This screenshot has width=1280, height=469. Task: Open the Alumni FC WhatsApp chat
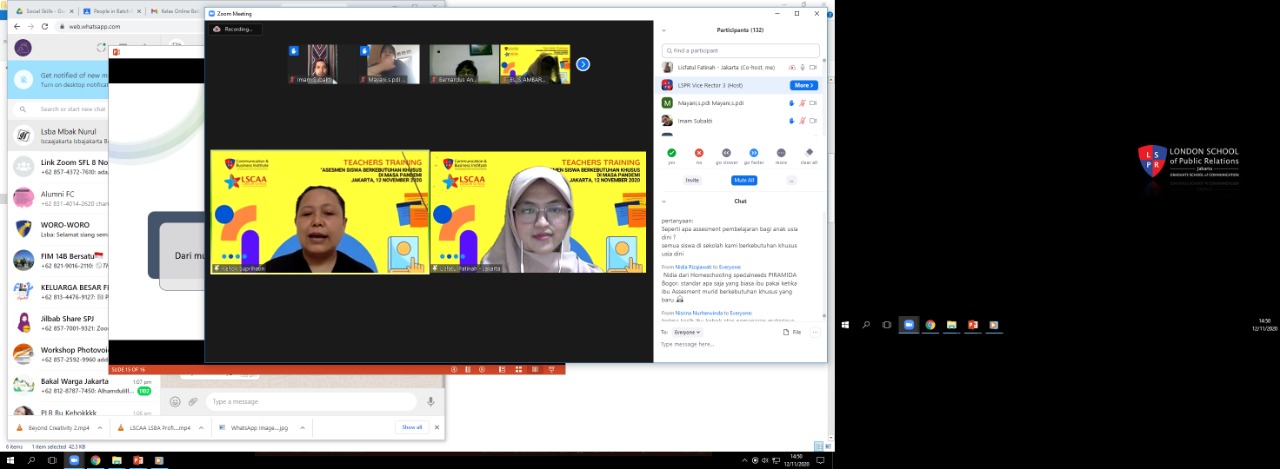point(58,197)
